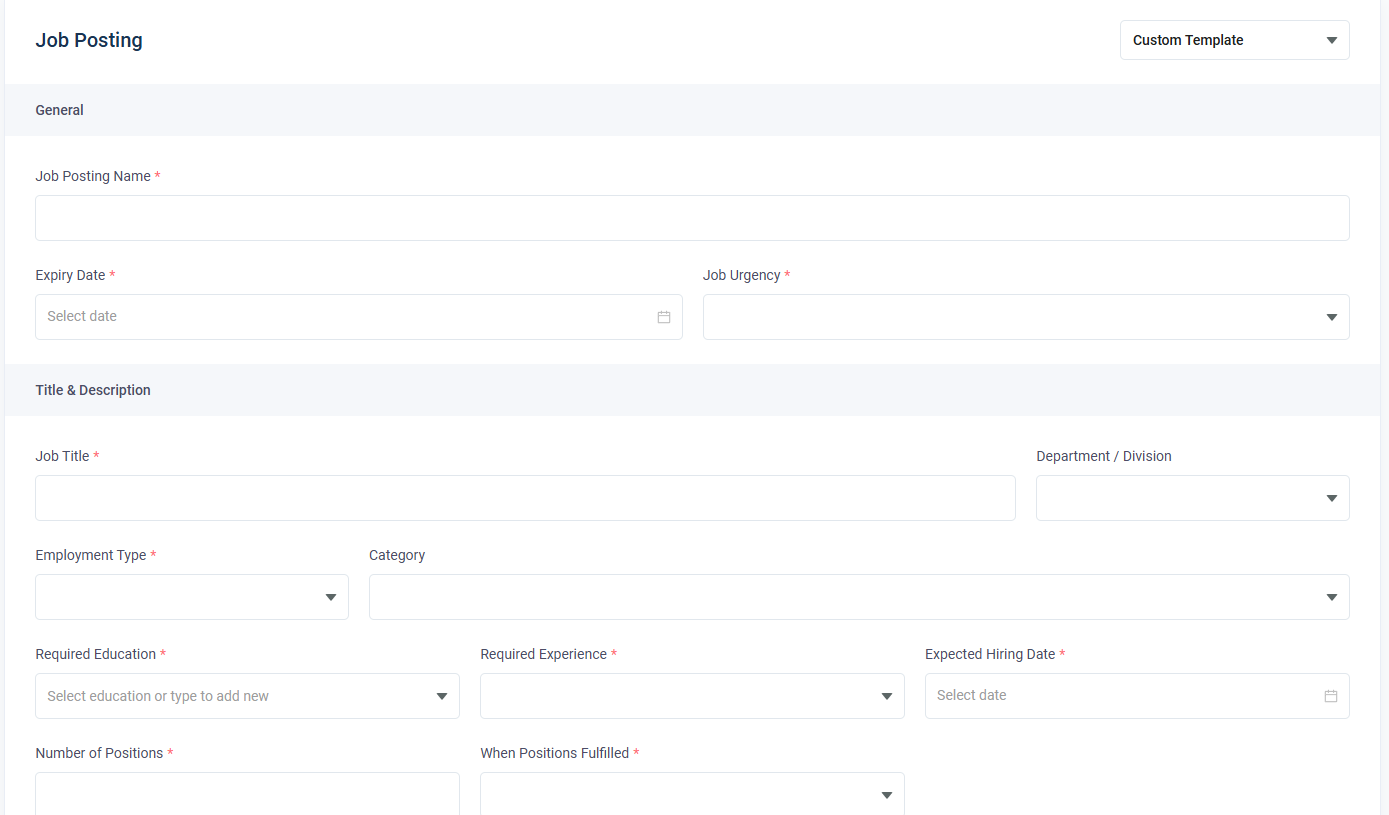
Task: Click the calendar icon in Expiry Date
Action: coord(664,317)
